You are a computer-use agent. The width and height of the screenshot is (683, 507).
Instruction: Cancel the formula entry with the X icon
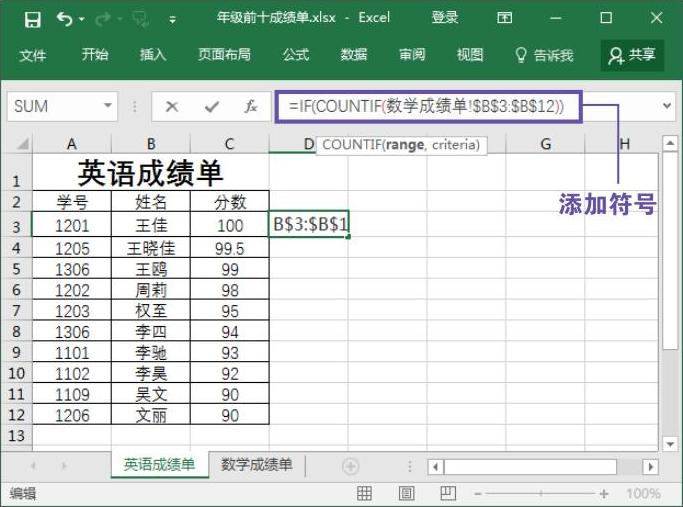[x=172, y=106]
